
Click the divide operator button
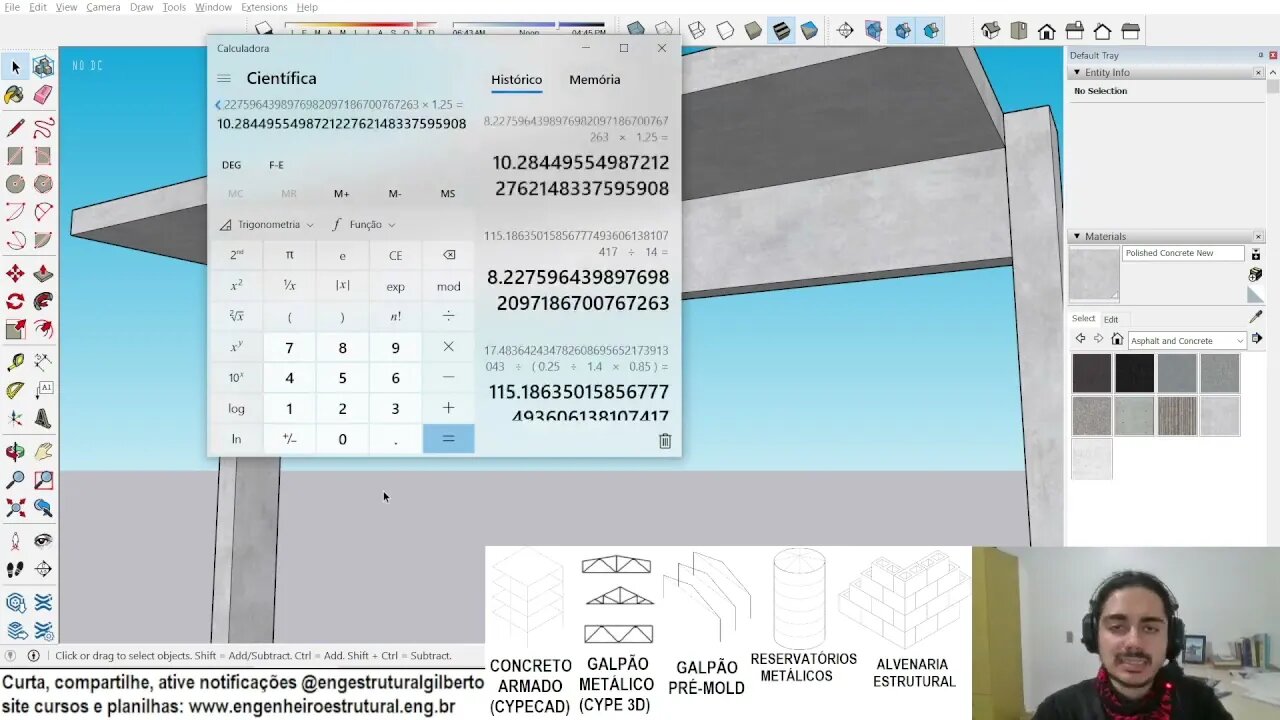click(x=448, y=316)
